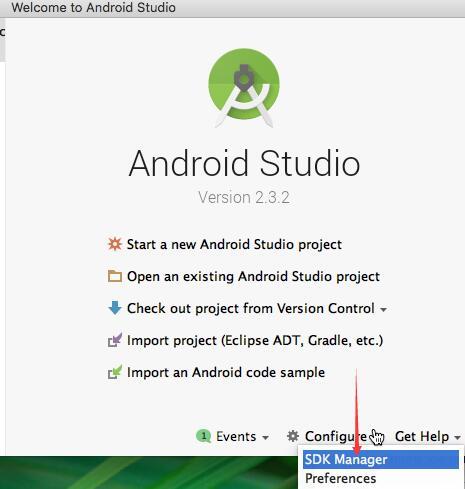
Task: Click the new project starburst icon
Action: click(x=115, y=244)
